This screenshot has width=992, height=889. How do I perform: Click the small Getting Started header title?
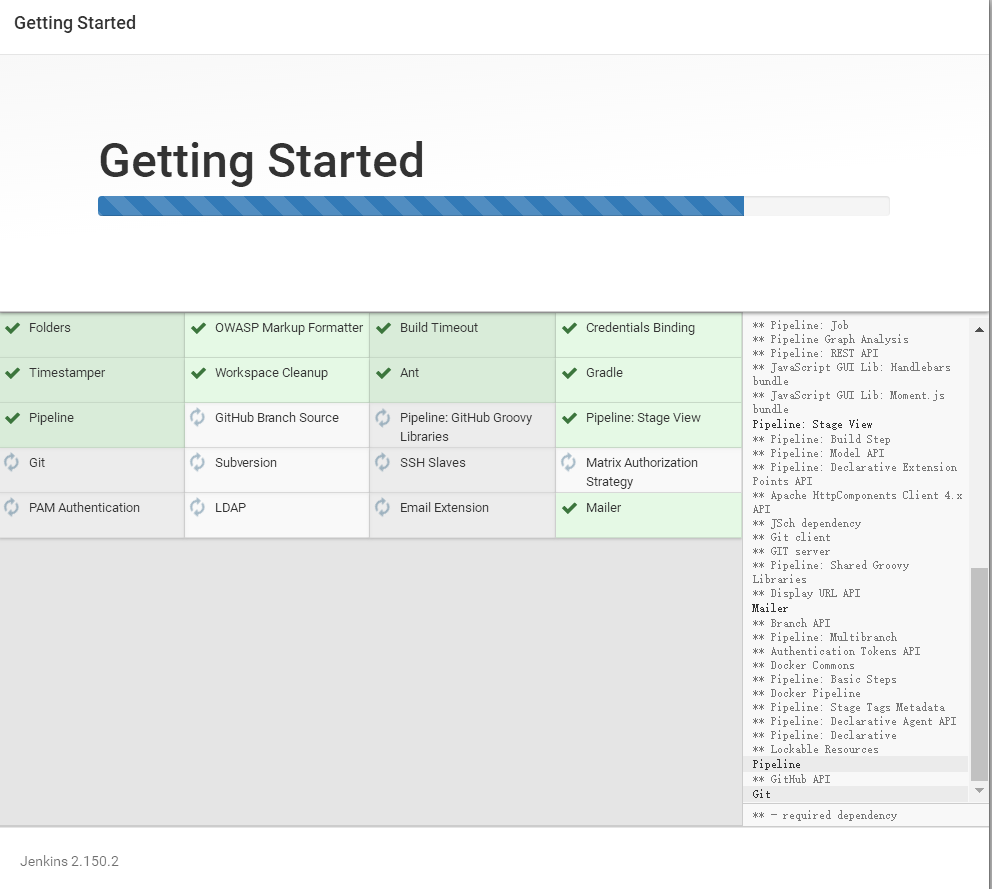pyautogui.click(x=75, y=23)
